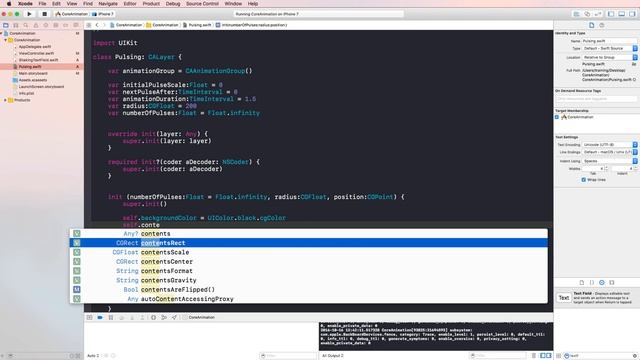Open the Object library icon
Image resolution: width=640 pixels, height=360 pixels.
click(602, 282)
